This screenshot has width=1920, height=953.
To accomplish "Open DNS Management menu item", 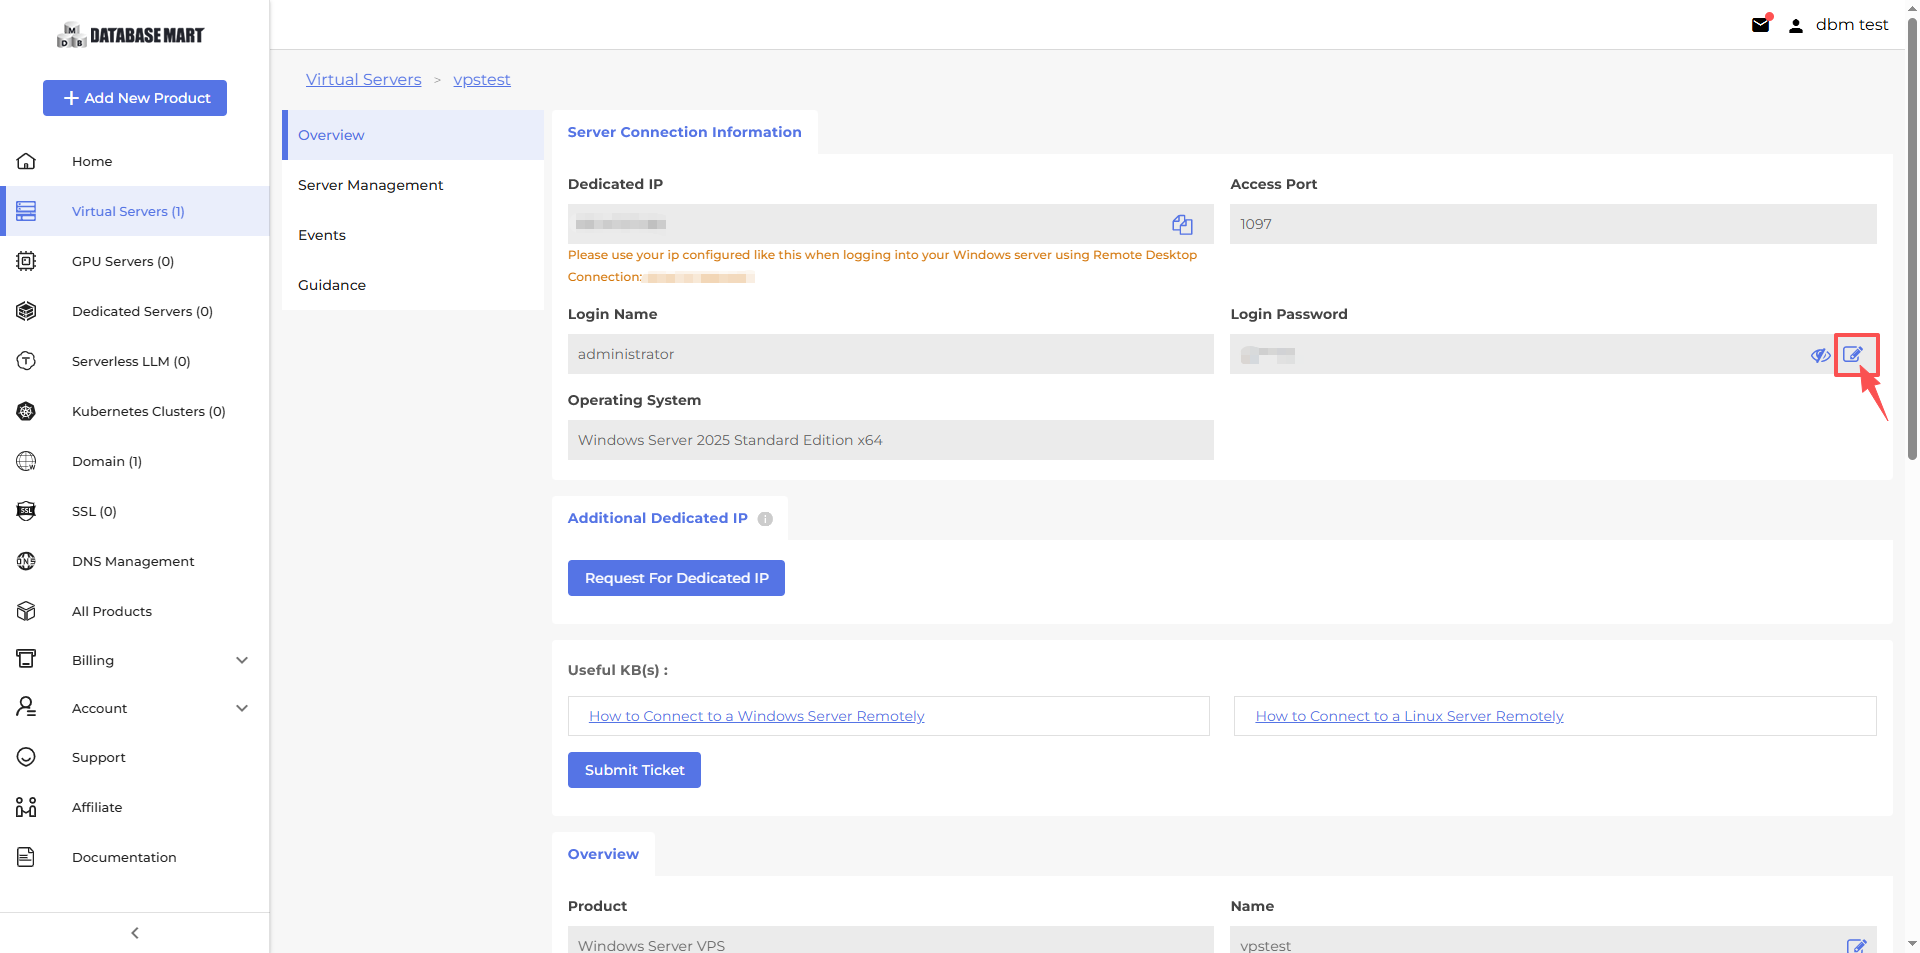I will pyautogui.click(x=135, y=561).
